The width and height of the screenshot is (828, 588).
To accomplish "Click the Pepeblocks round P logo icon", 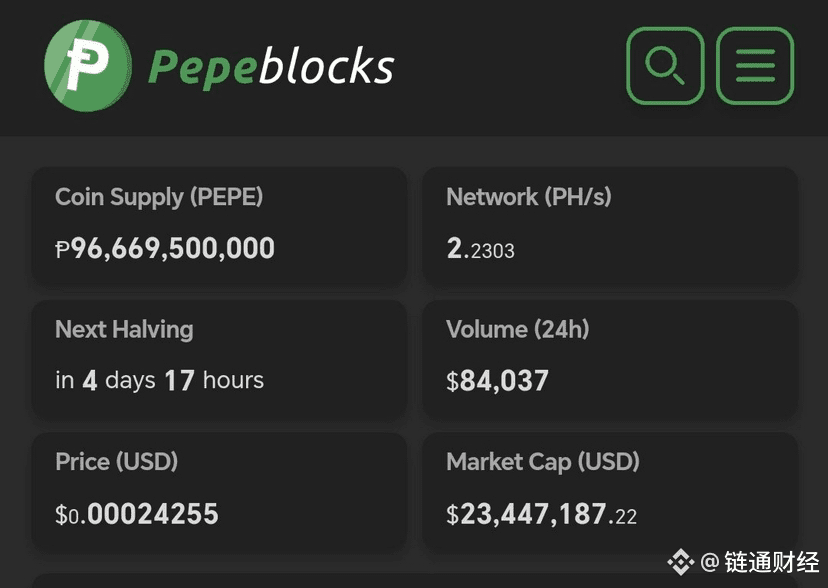I will point(88,66).
